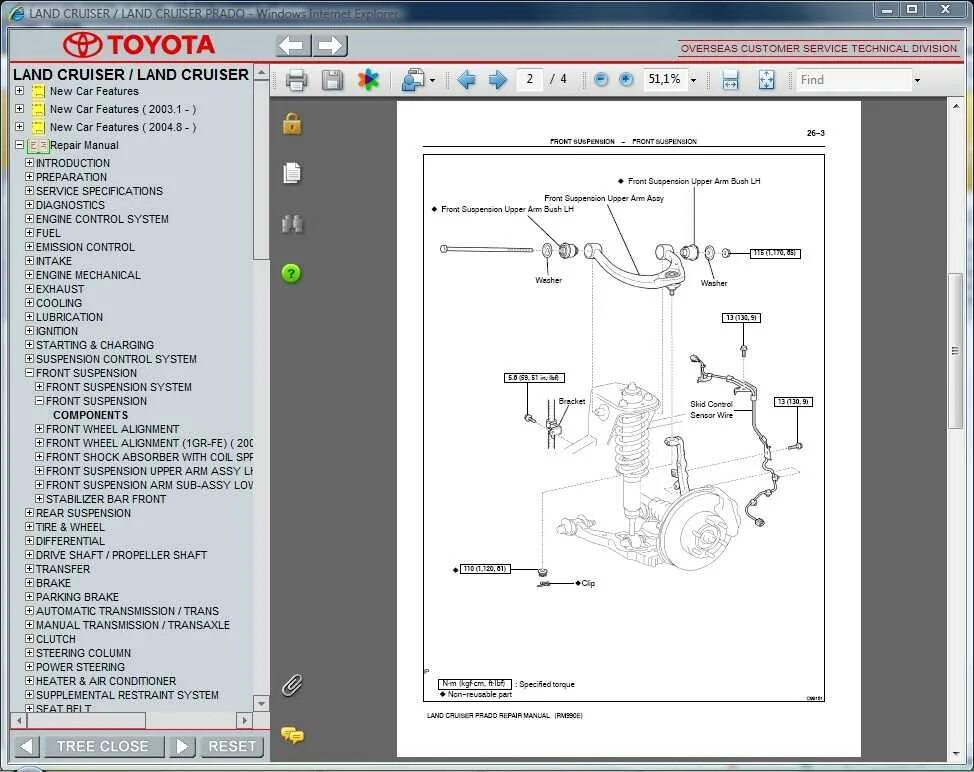974x772 pixels.
Task: Open STARTING & CHARGING section
Action: (94, 345)
